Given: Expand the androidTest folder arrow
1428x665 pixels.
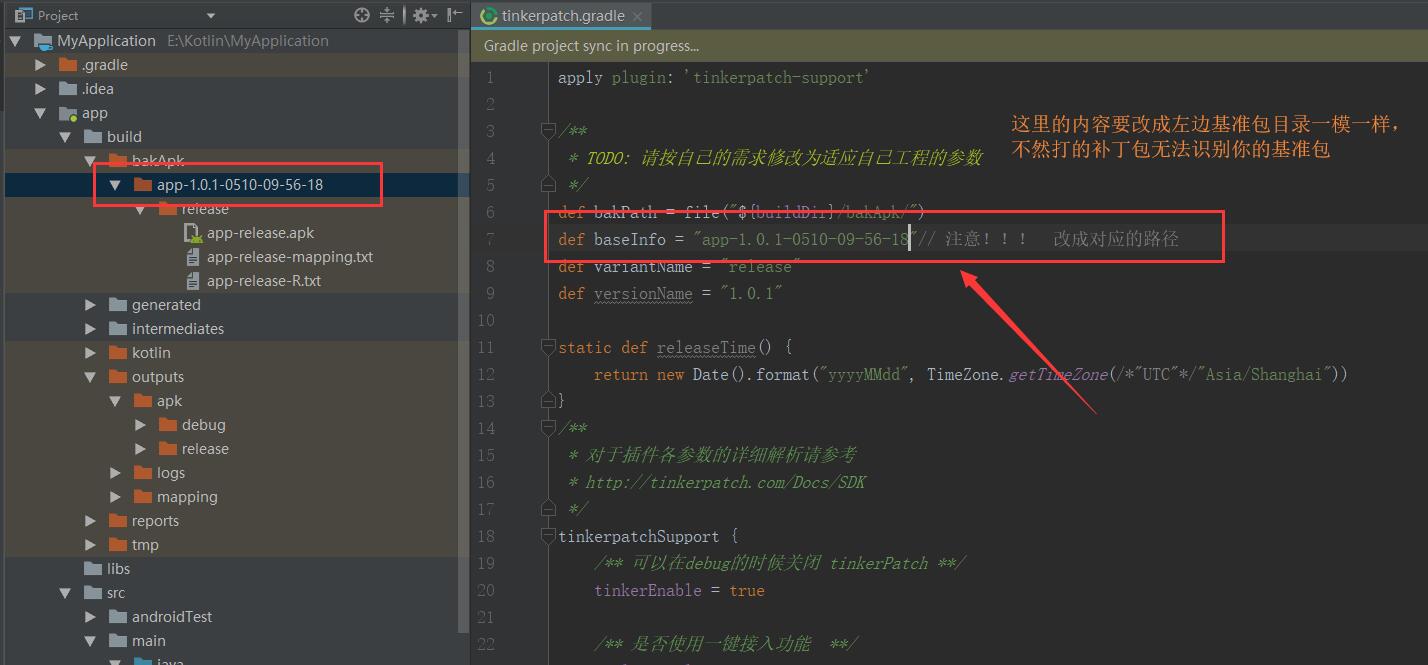Looking at the screenshot, I should tap(90, 617).
